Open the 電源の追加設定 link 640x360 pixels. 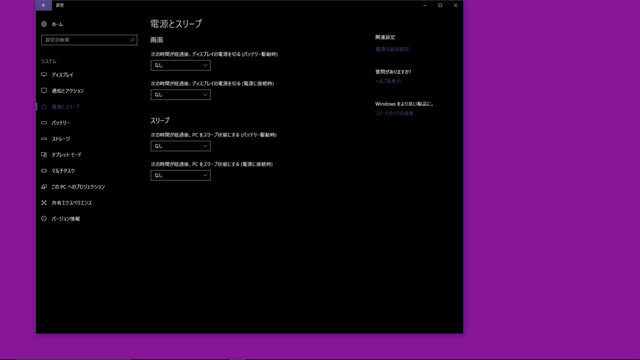(x=392, y=49)
